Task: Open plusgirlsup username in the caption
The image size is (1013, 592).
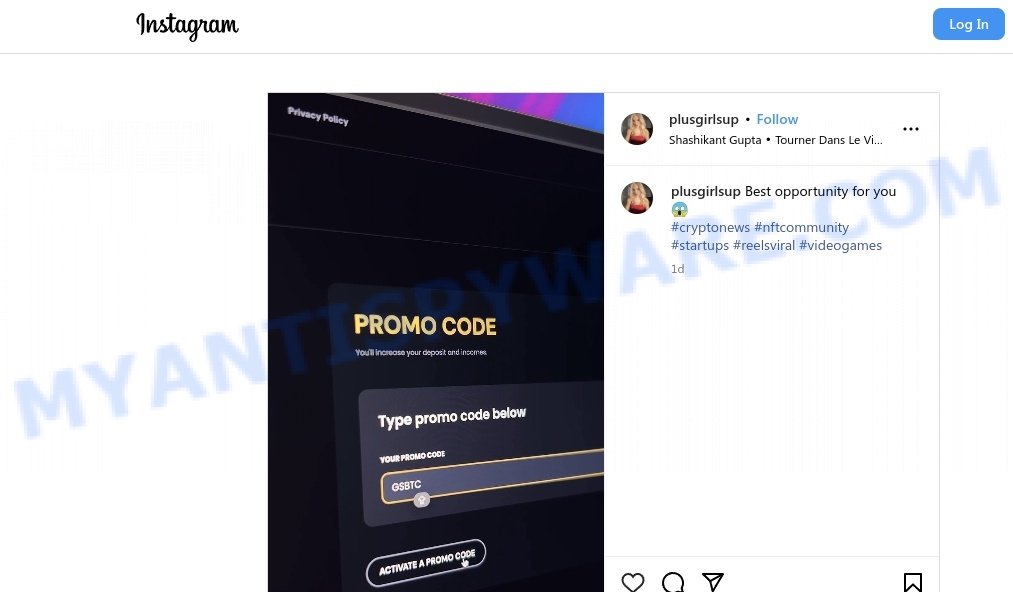Action: (705, 191)
